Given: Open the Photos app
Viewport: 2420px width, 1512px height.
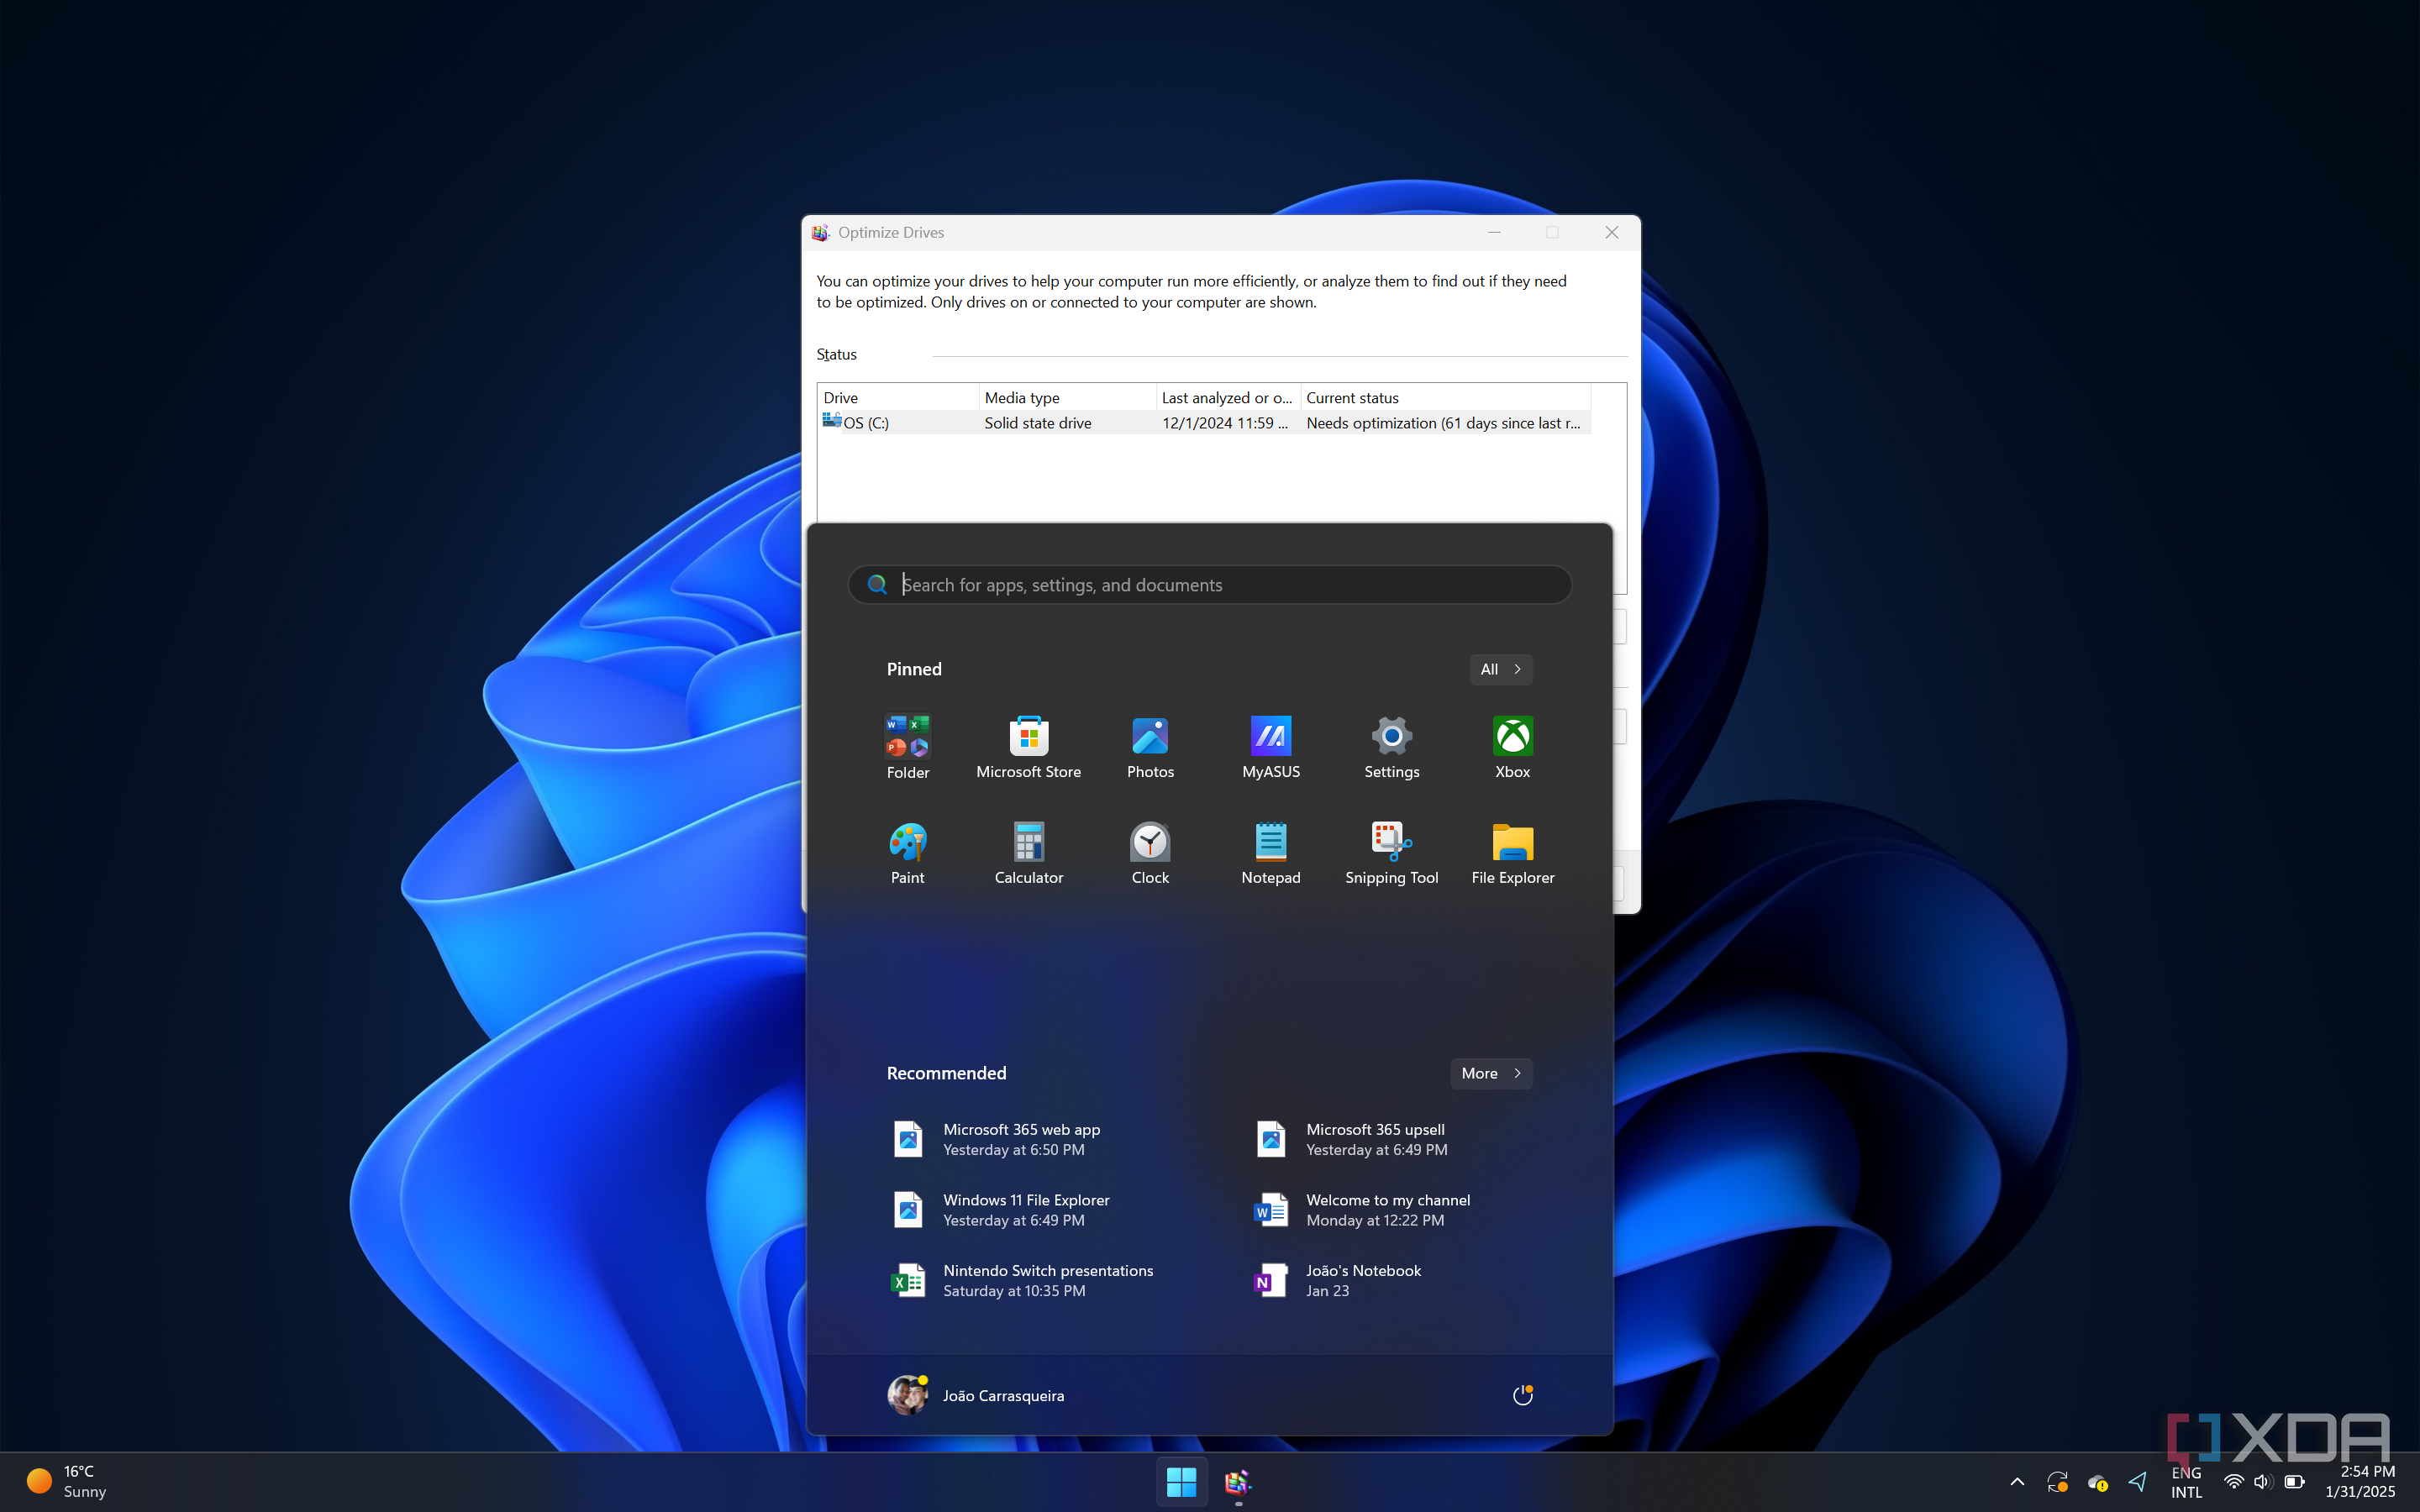Looking at the screenshot, I should (x=1150, y=746).
